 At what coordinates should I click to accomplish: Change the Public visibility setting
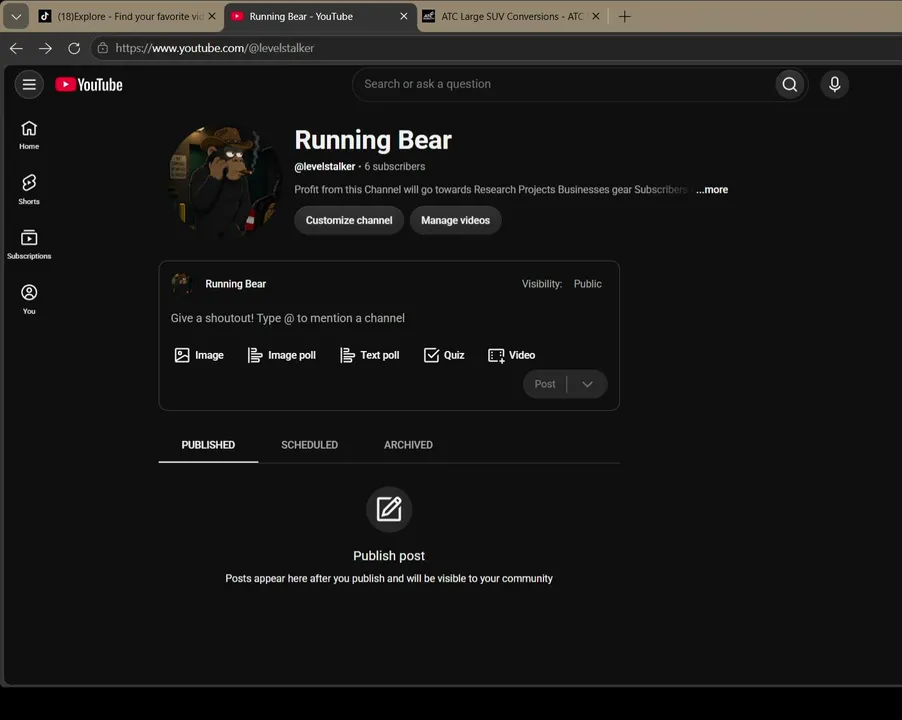(x=587, y=284)
